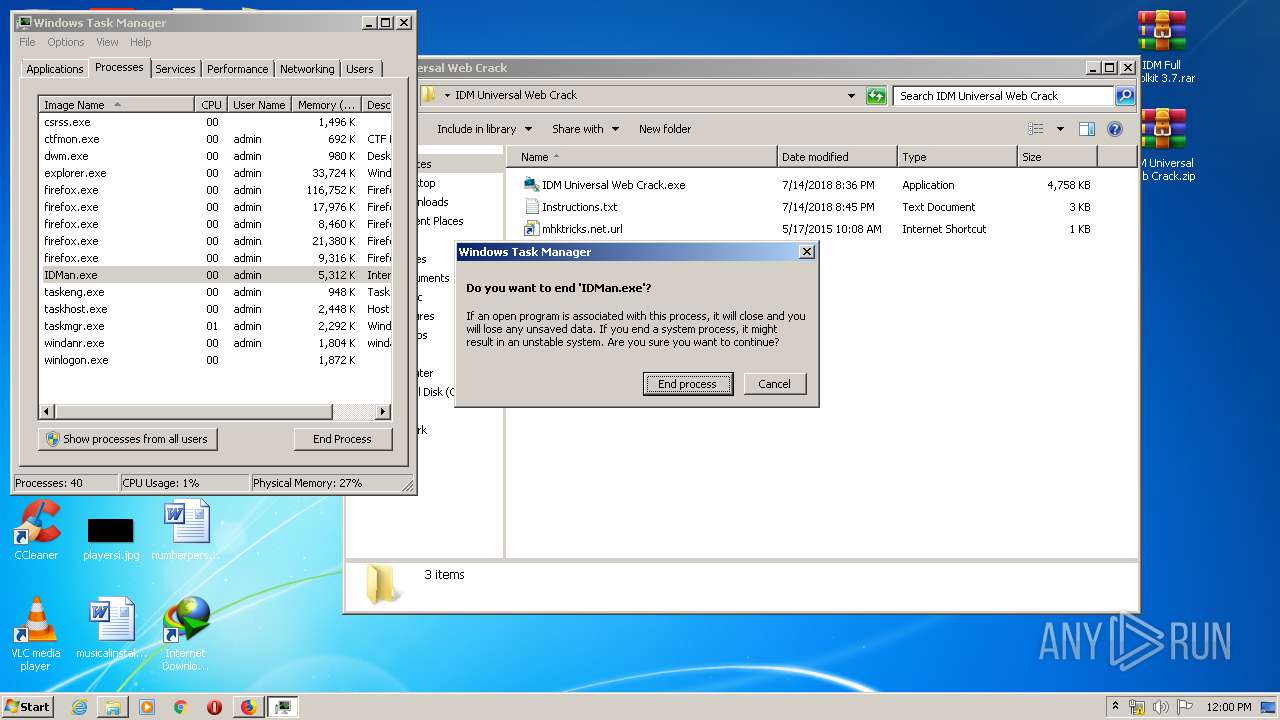Sort Explorer files by Type column

click(957, 157)
